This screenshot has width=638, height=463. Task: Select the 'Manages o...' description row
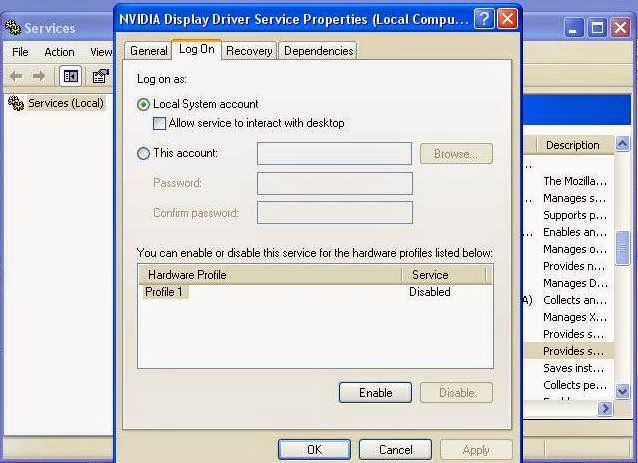click(x=575, y=249)
